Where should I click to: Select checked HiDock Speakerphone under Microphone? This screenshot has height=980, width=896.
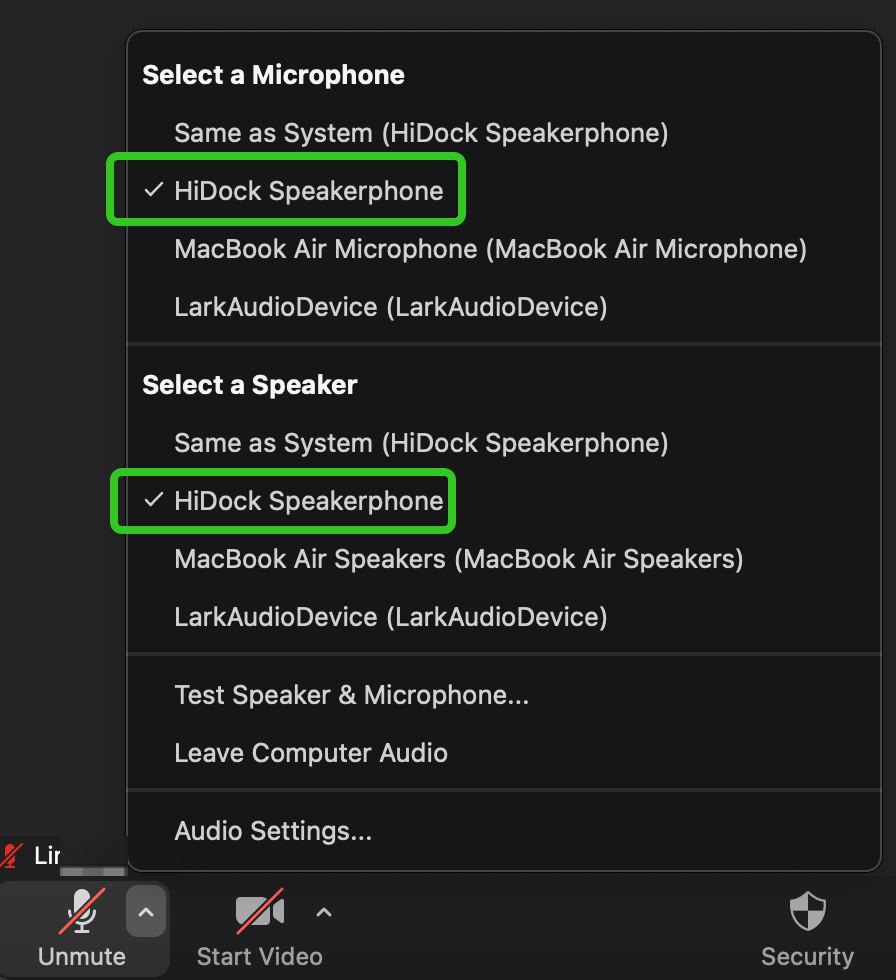308,191
